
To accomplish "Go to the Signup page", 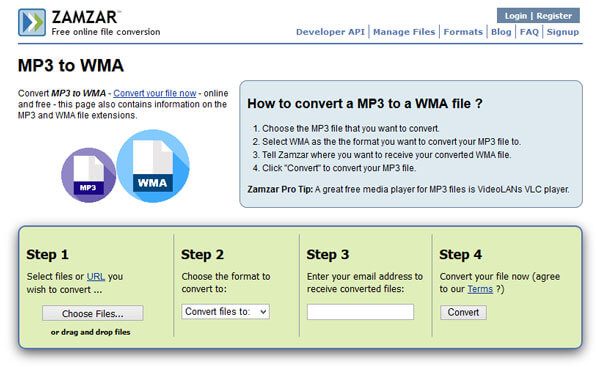I will (562, 32).
